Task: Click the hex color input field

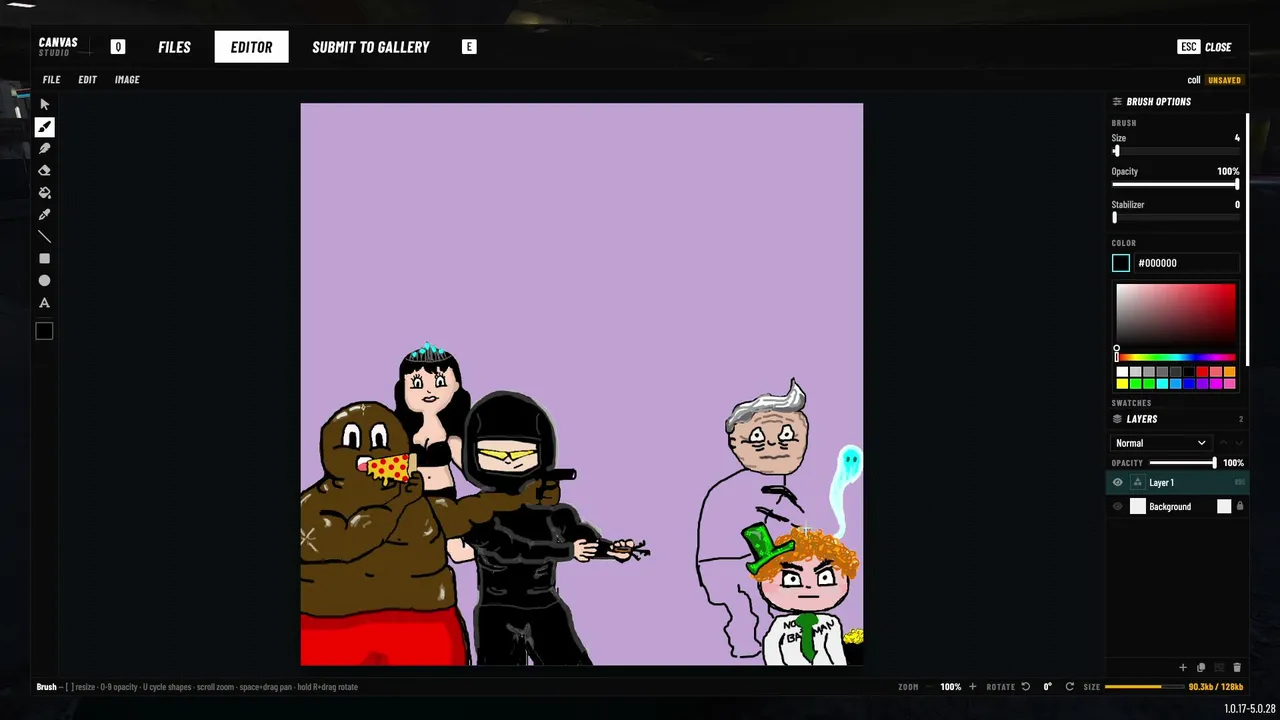Action: [1188, 263]
